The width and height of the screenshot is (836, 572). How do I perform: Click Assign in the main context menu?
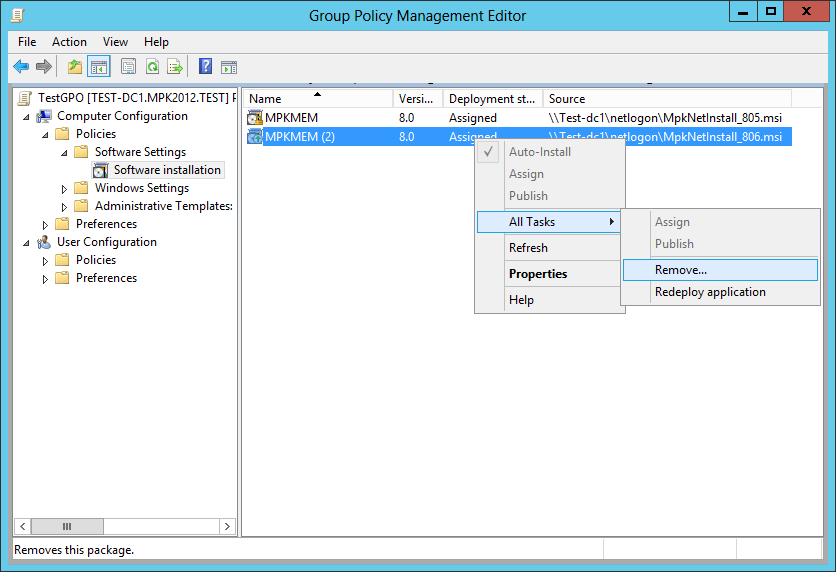tap(548, 174)
